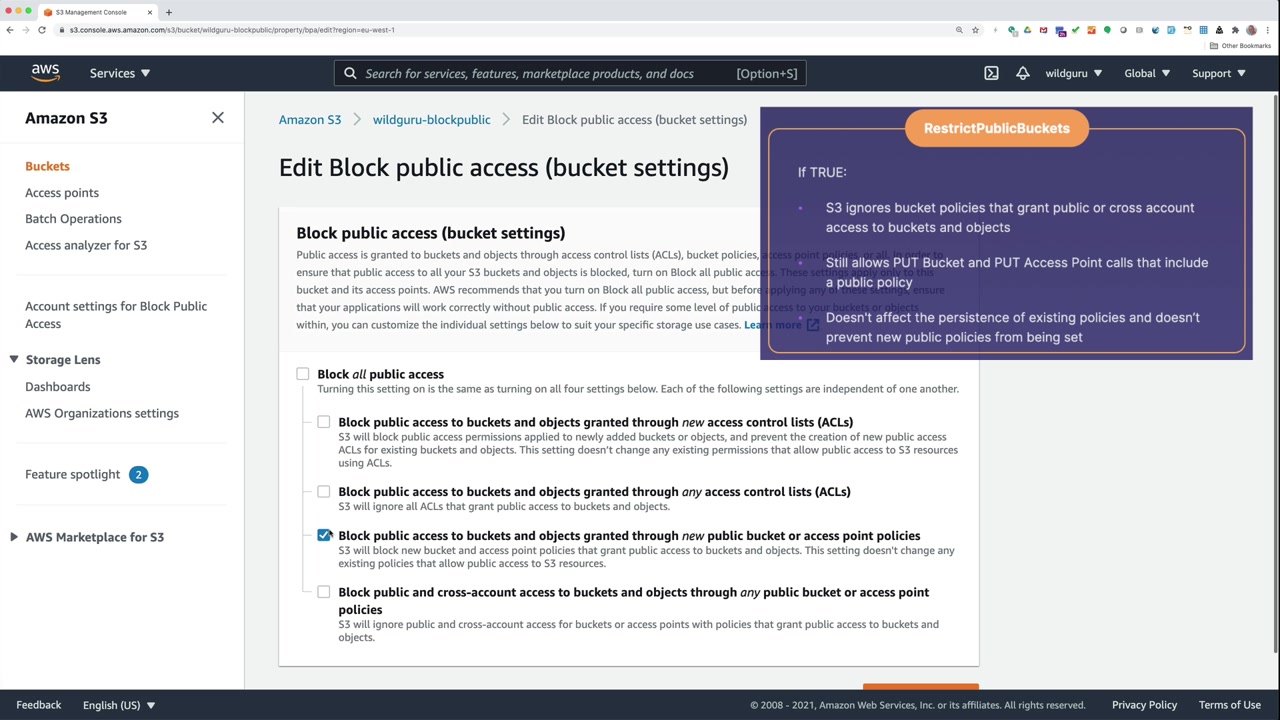Focus the AWS services search field
The image size is (1280, 720).
point(570,73)
